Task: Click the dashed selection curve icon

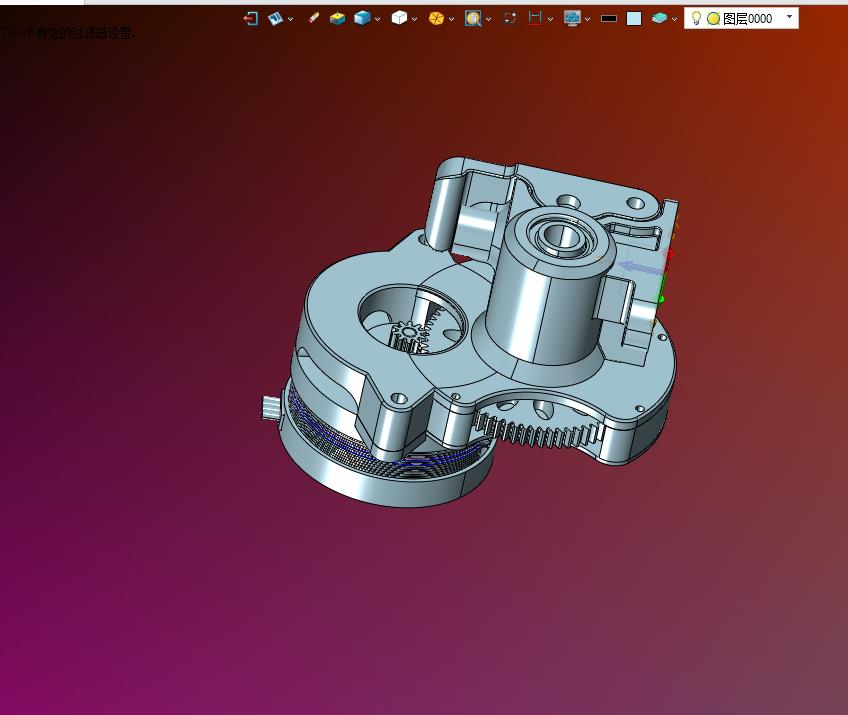Action: tap(510, 18)
